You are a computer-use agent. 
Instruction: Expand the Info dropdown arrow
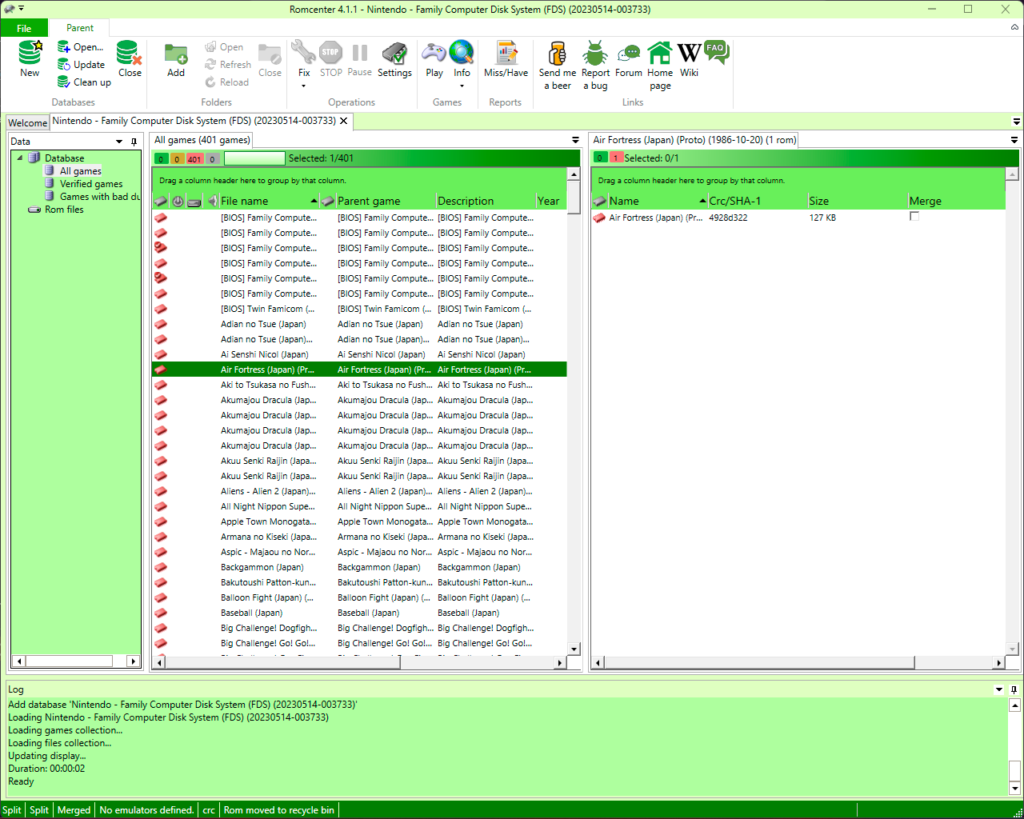pos(462,86)
